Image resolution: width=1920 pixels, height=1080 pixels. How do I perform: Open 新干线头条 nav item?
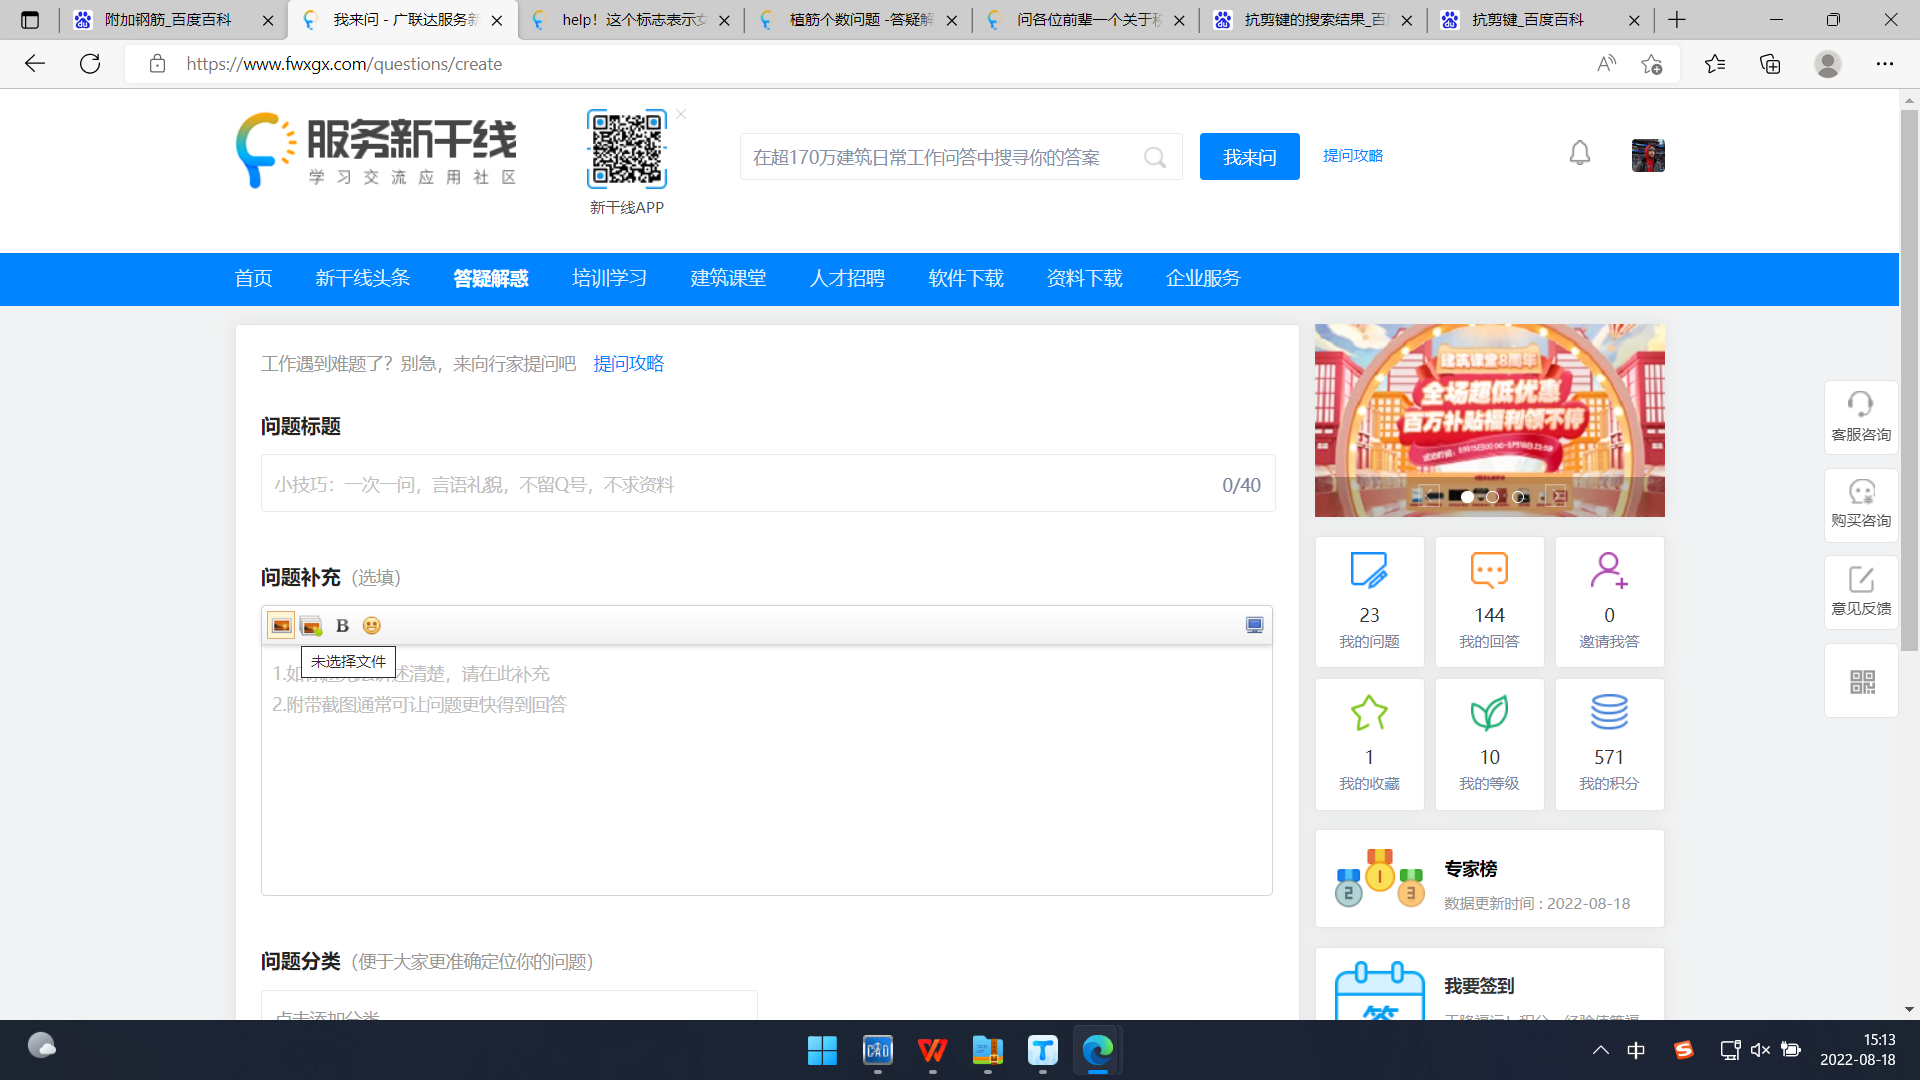(x=362, y=279)
